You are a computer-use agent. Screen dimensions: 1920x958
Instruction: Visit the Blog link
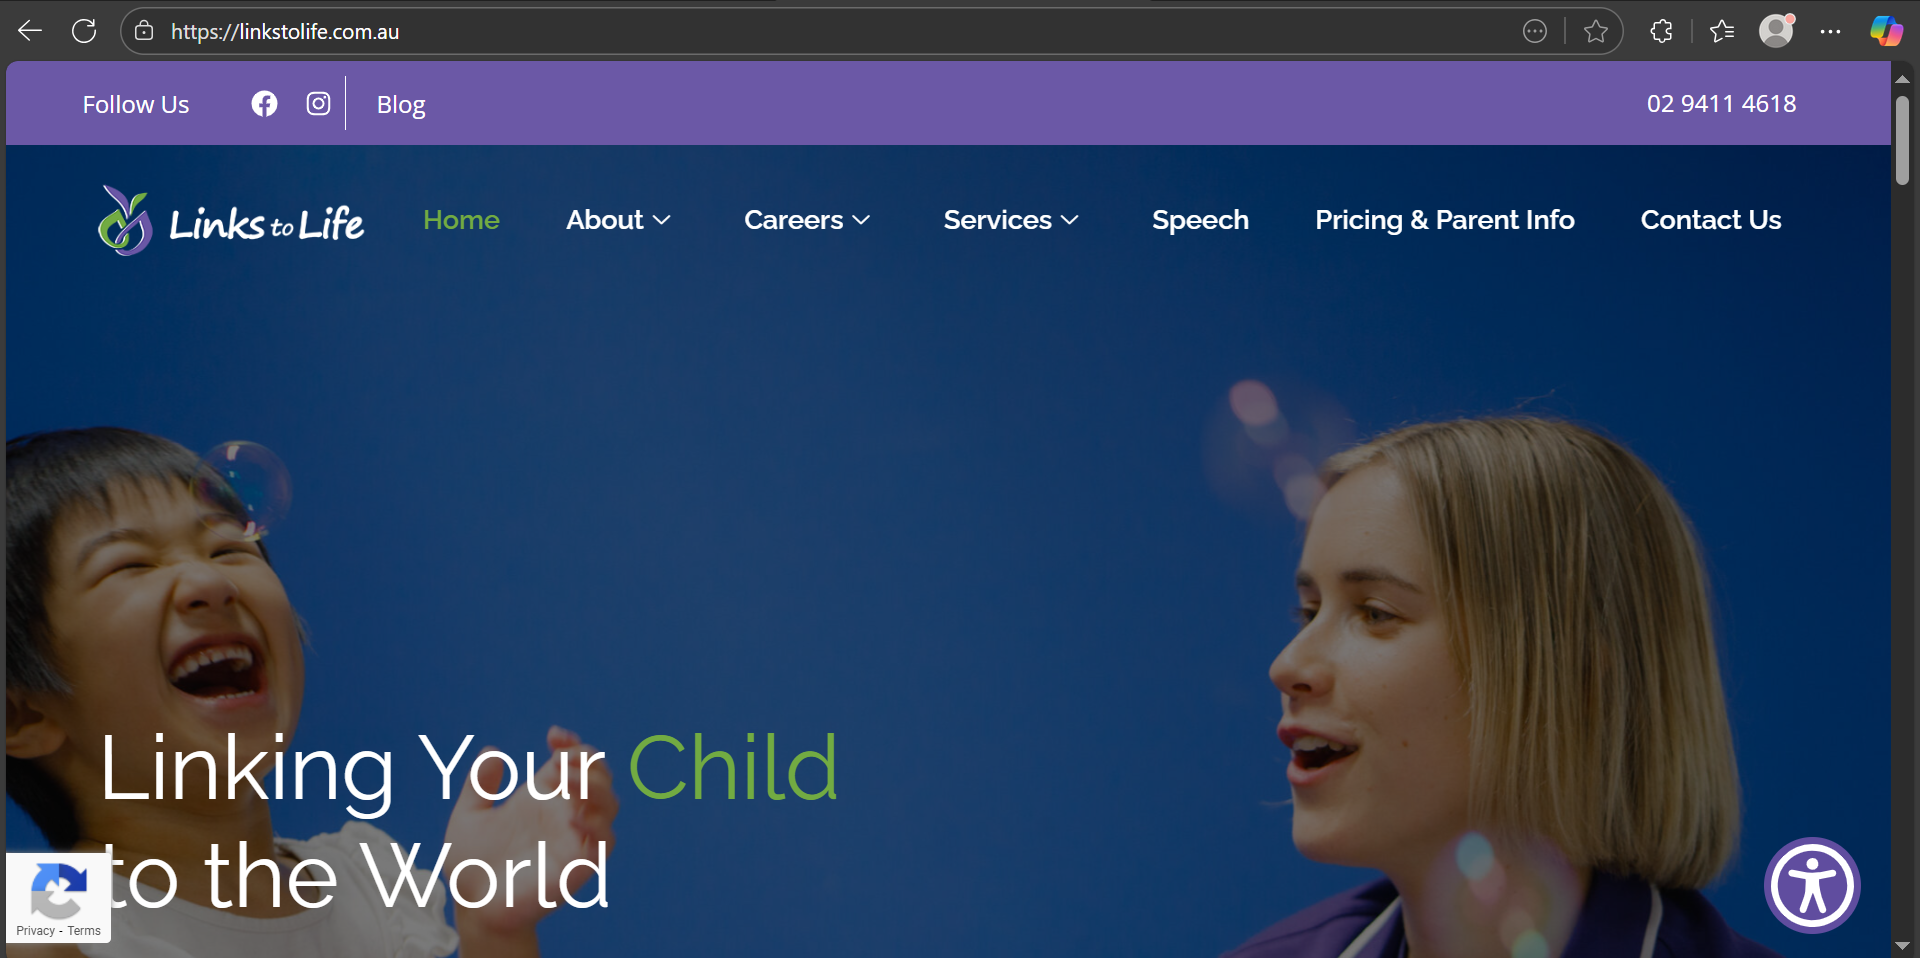(x=401, y=105)
